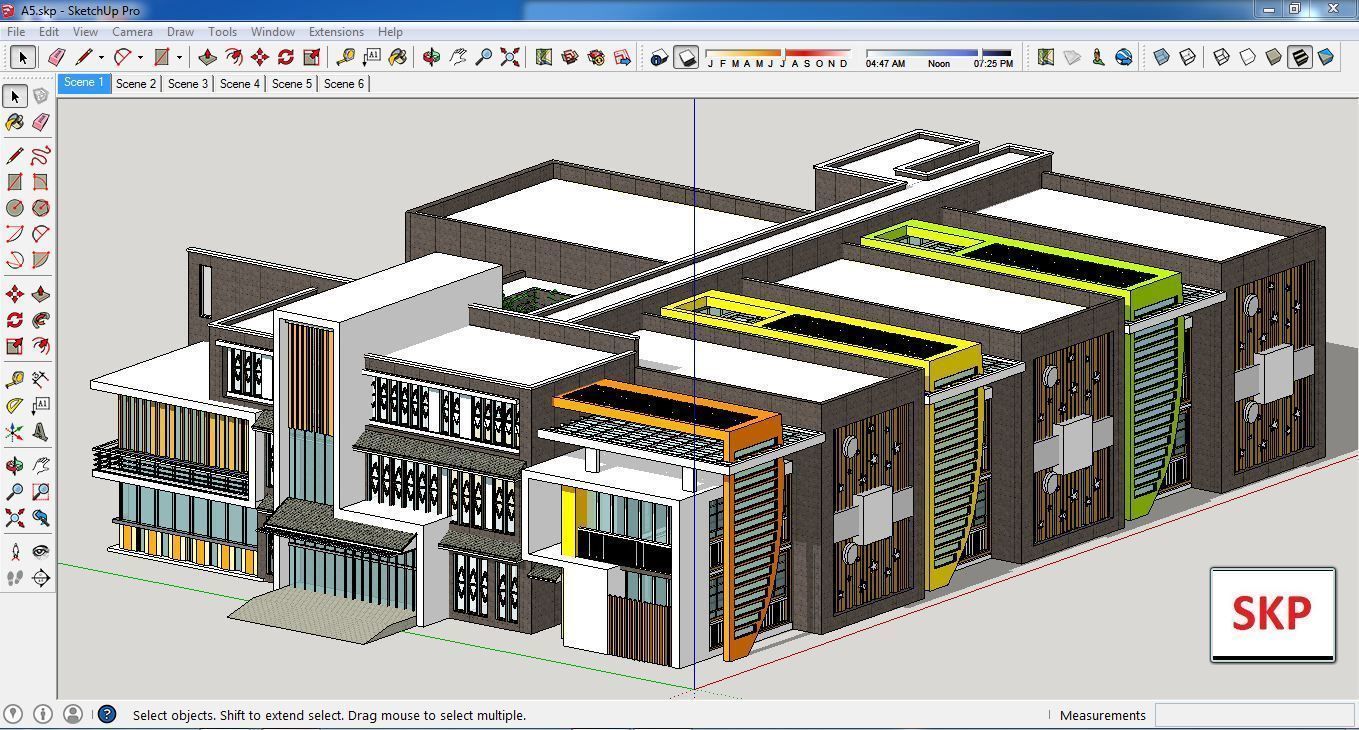The height and width of the screenshot is (730, 1359).
Task: Switch to Scene 3 tab
Action: pos(188,84)
